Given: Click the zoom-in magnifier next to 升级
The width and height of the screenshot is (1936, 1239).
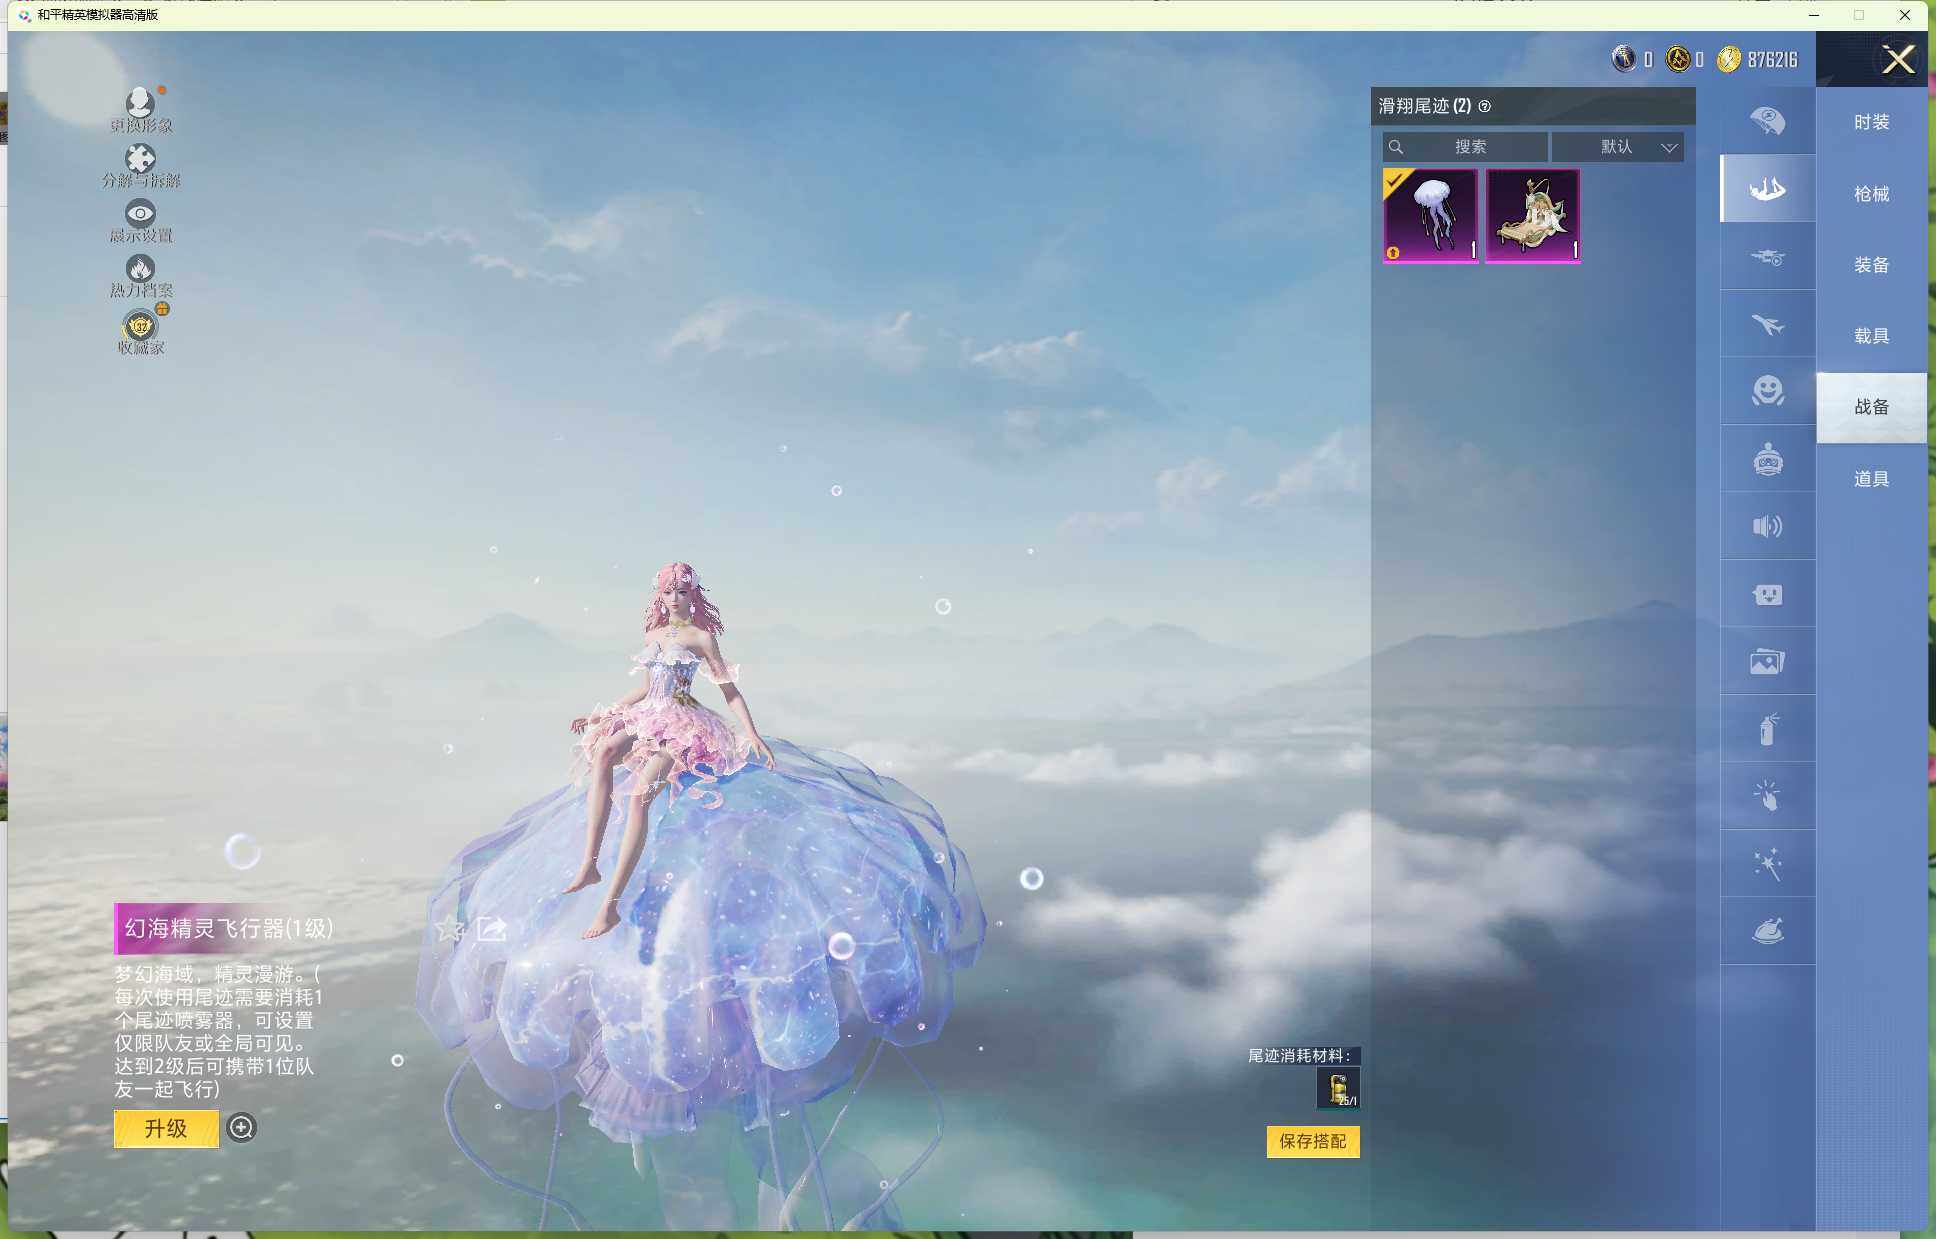Looking at the screenshot, I should [241, 1128].
